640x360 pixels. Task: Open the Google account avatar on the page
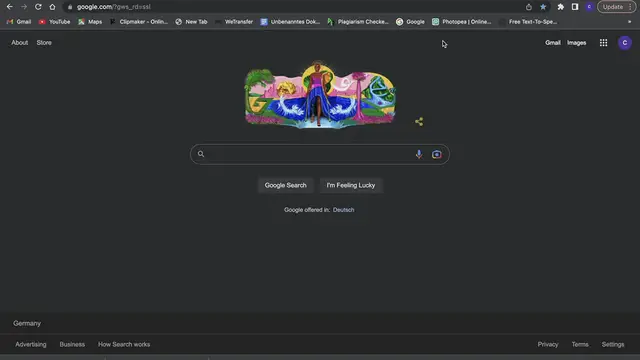[x=624, y=42]
